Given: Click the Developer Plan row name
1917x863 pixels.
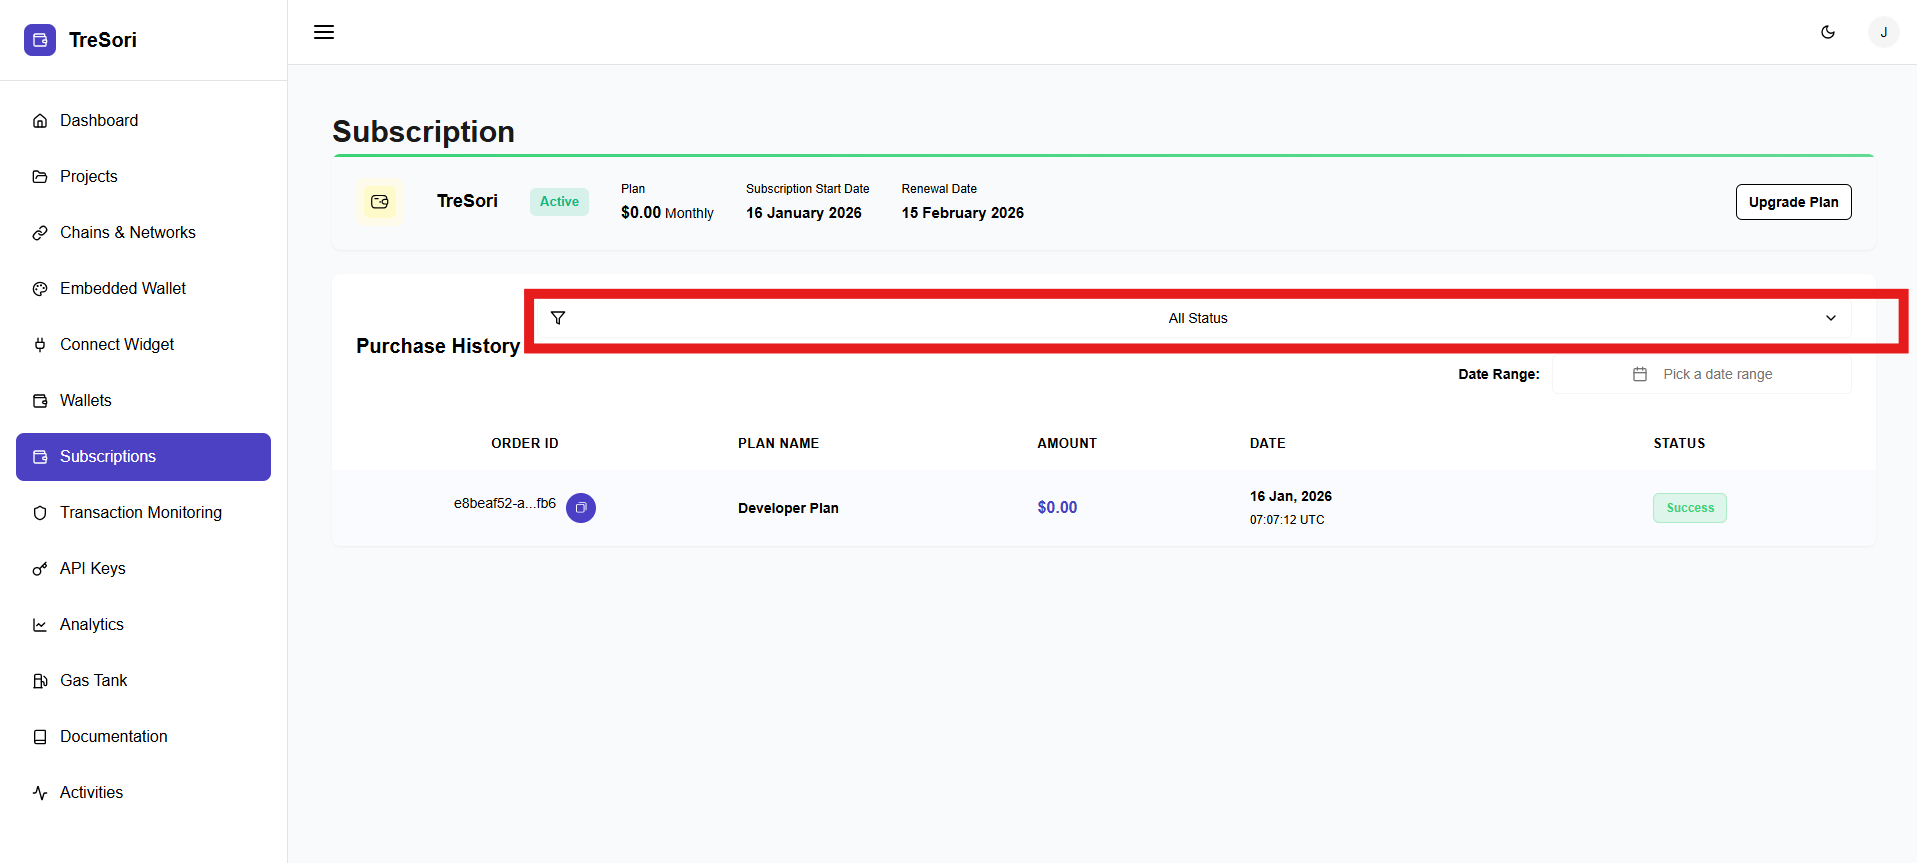Looking at the screenshot, I should [788, 508].
